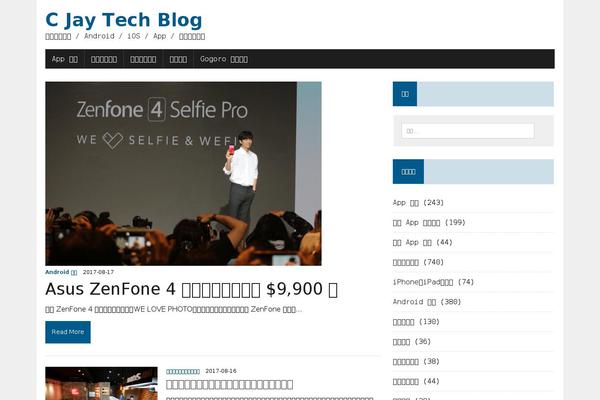Focus the sidebar search input field
The height and width of the screenshot is (400, 600).
coord(468,131)
